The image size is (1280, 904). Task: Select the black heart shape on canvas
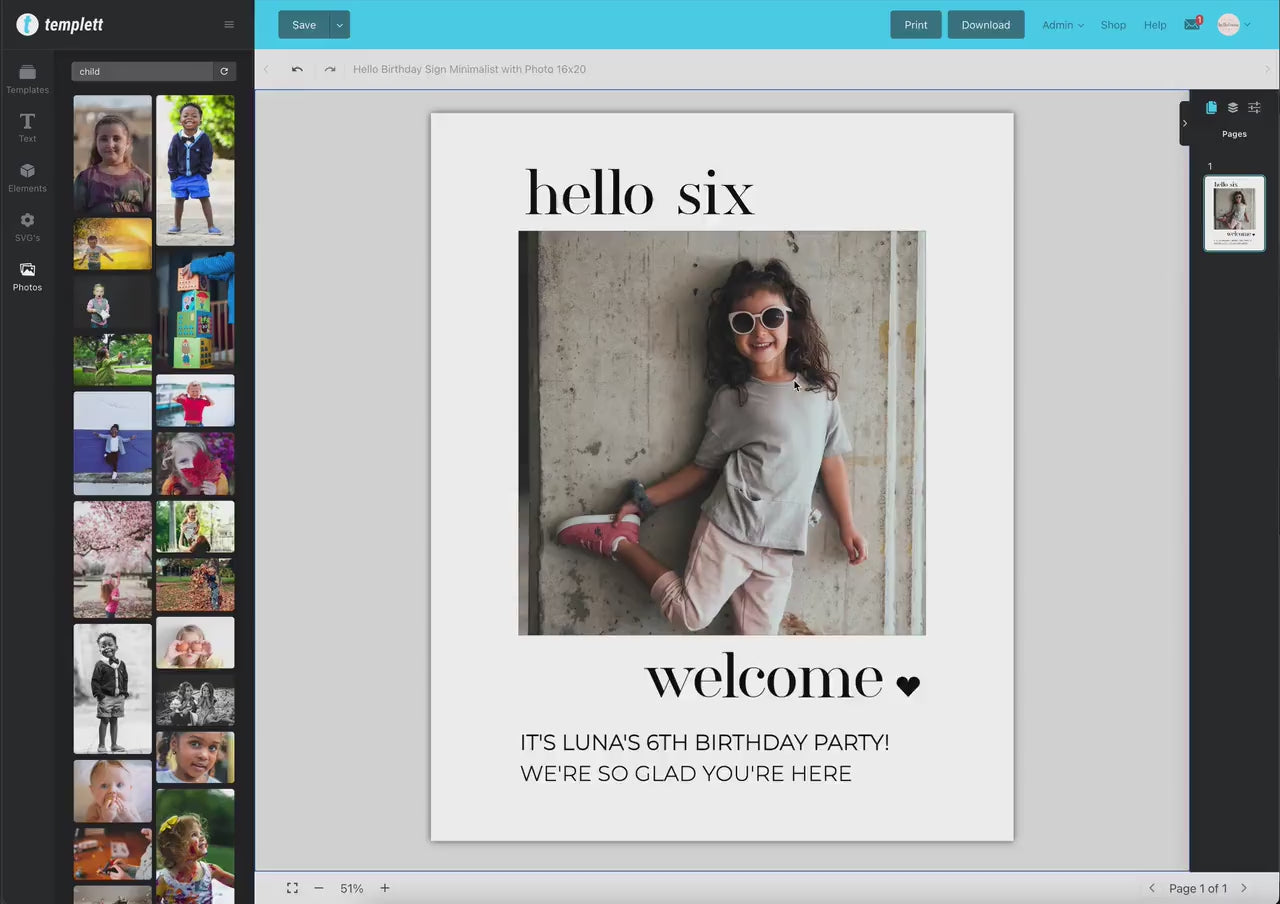(x=908, y=686)
